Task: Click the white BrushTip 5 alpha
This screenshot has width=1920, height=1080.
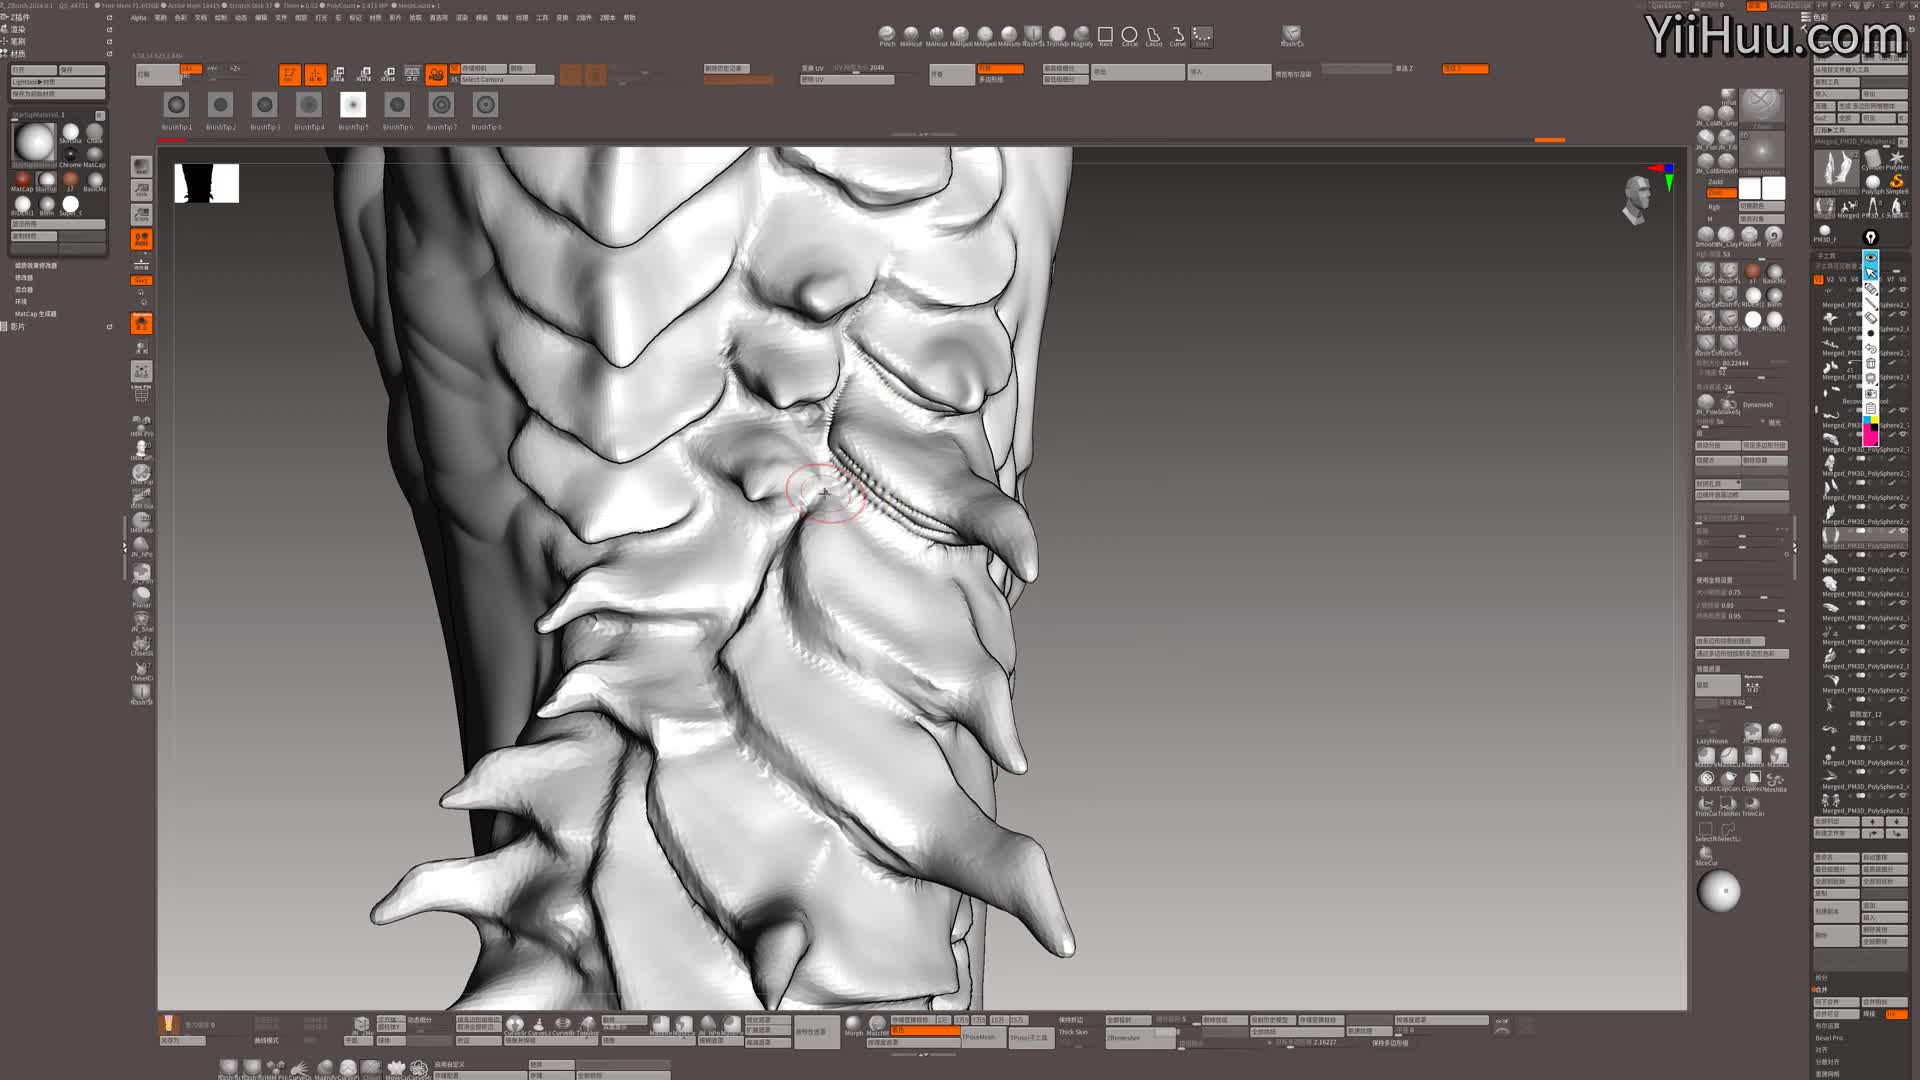Action: click(x=353, y=105)
